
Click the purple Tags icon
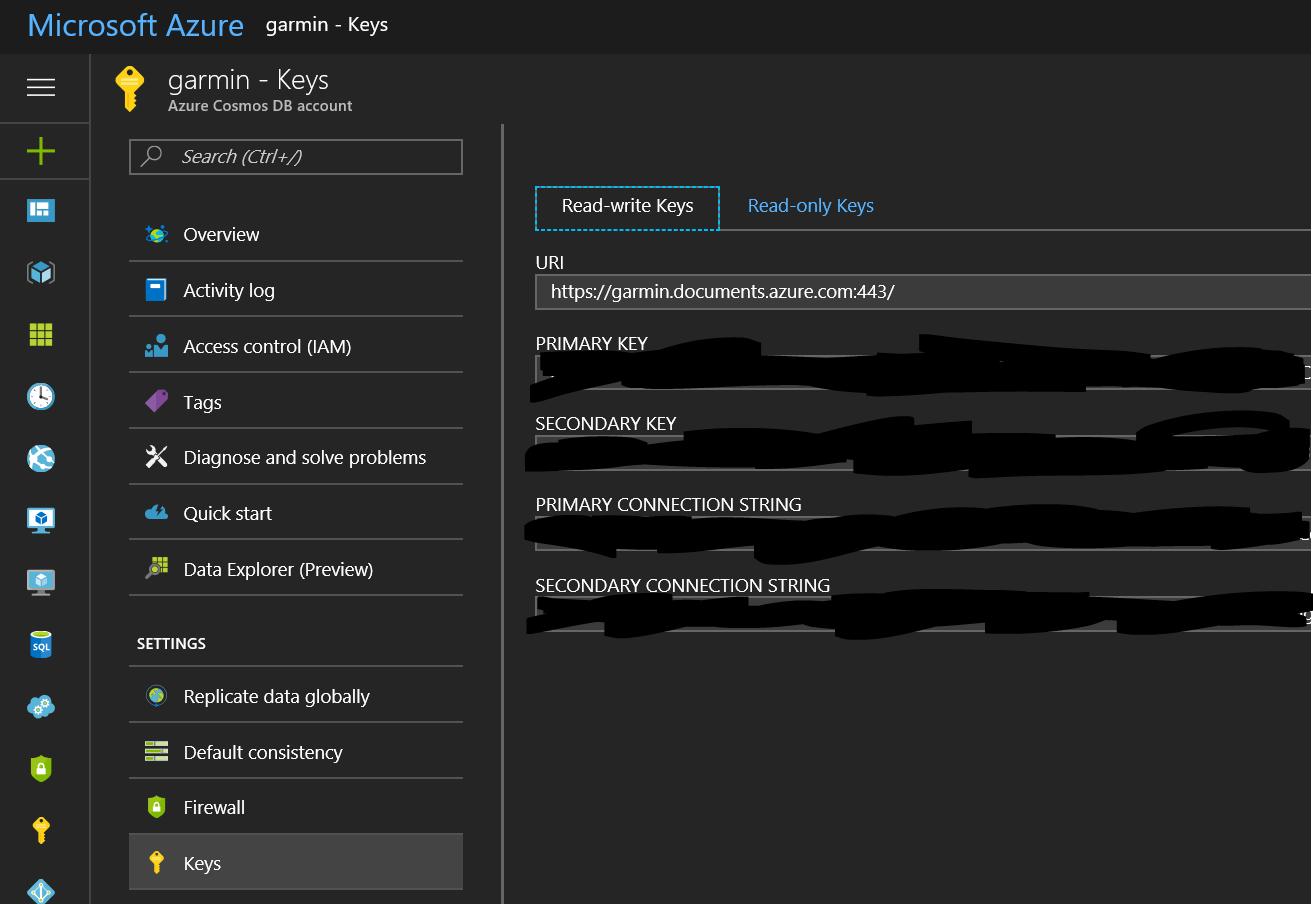point(157,402)
